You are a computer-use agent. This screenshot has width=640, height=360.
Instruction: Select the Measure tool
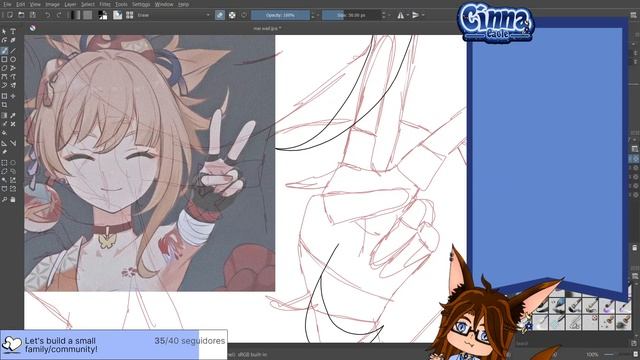pyautogui.click(x=13, y=143)
